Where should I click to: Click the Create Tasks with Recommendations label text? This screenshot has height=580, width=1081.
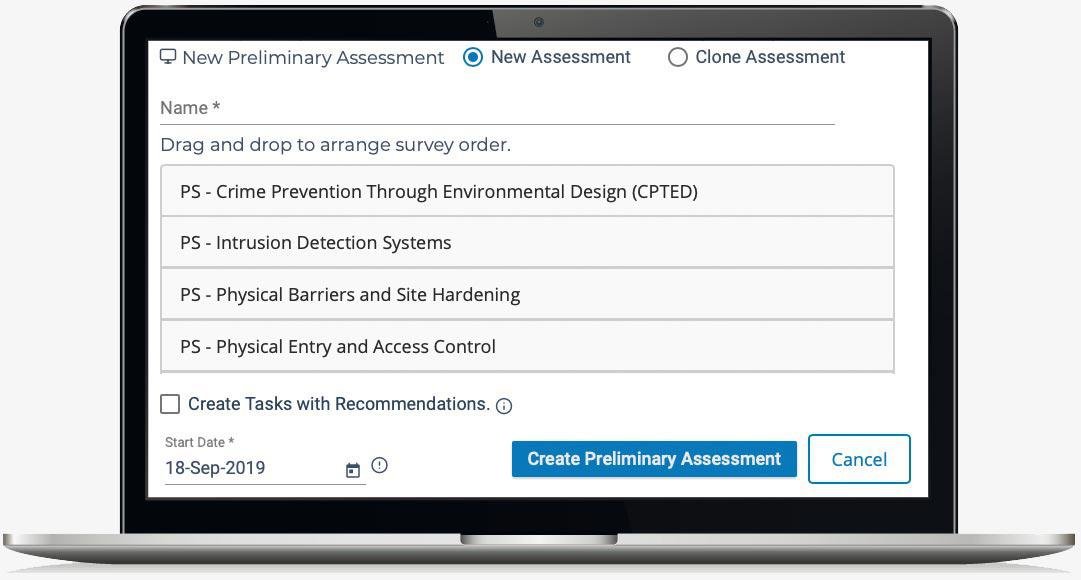(339, 404)
